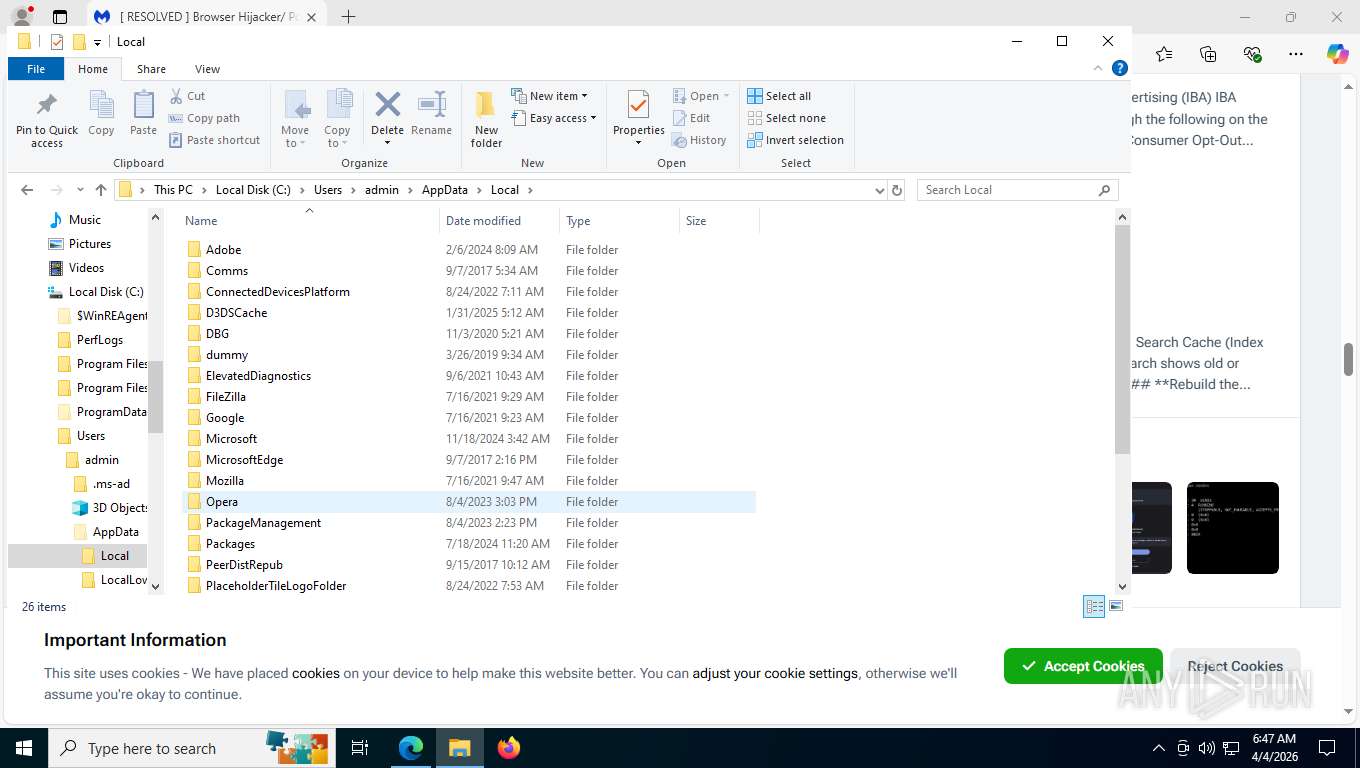The height and width of the screenshot is (768, 1360).
Task: Rename the selected folder
Action: 431,113
